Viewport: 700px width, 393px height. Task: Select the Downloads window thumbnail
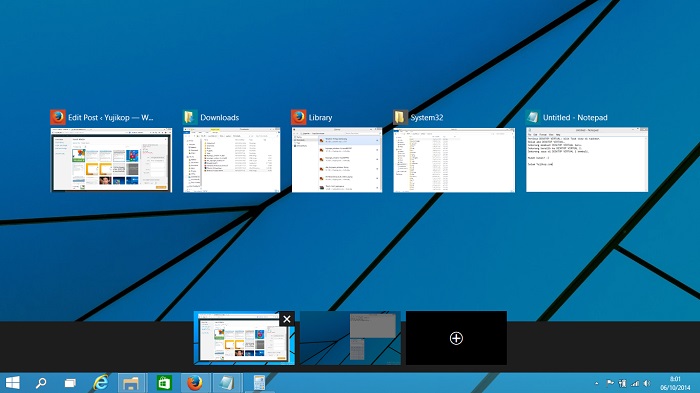coord(232,160)
